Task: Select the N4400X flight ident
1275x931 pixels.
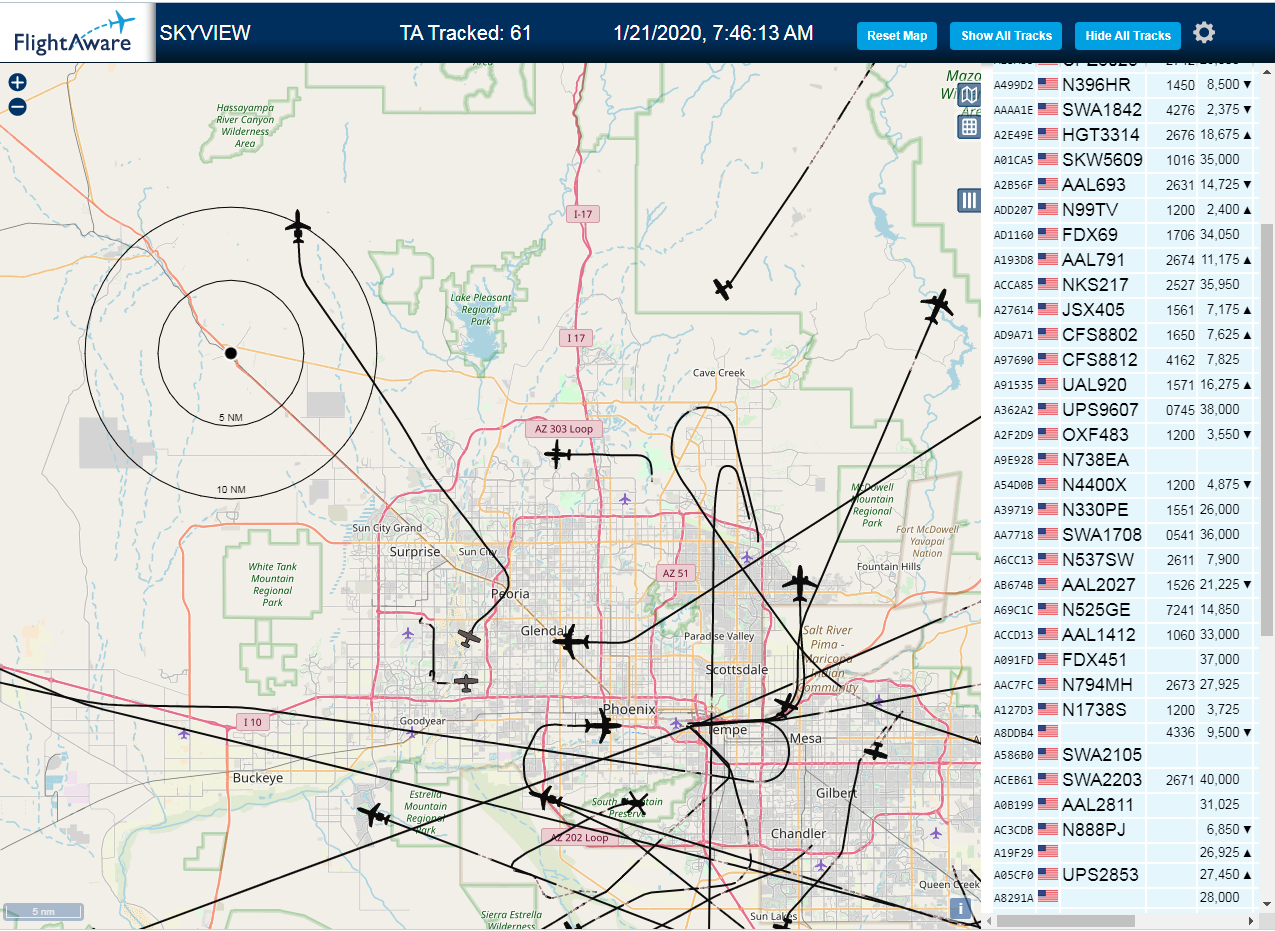Action: [1094, 485]
